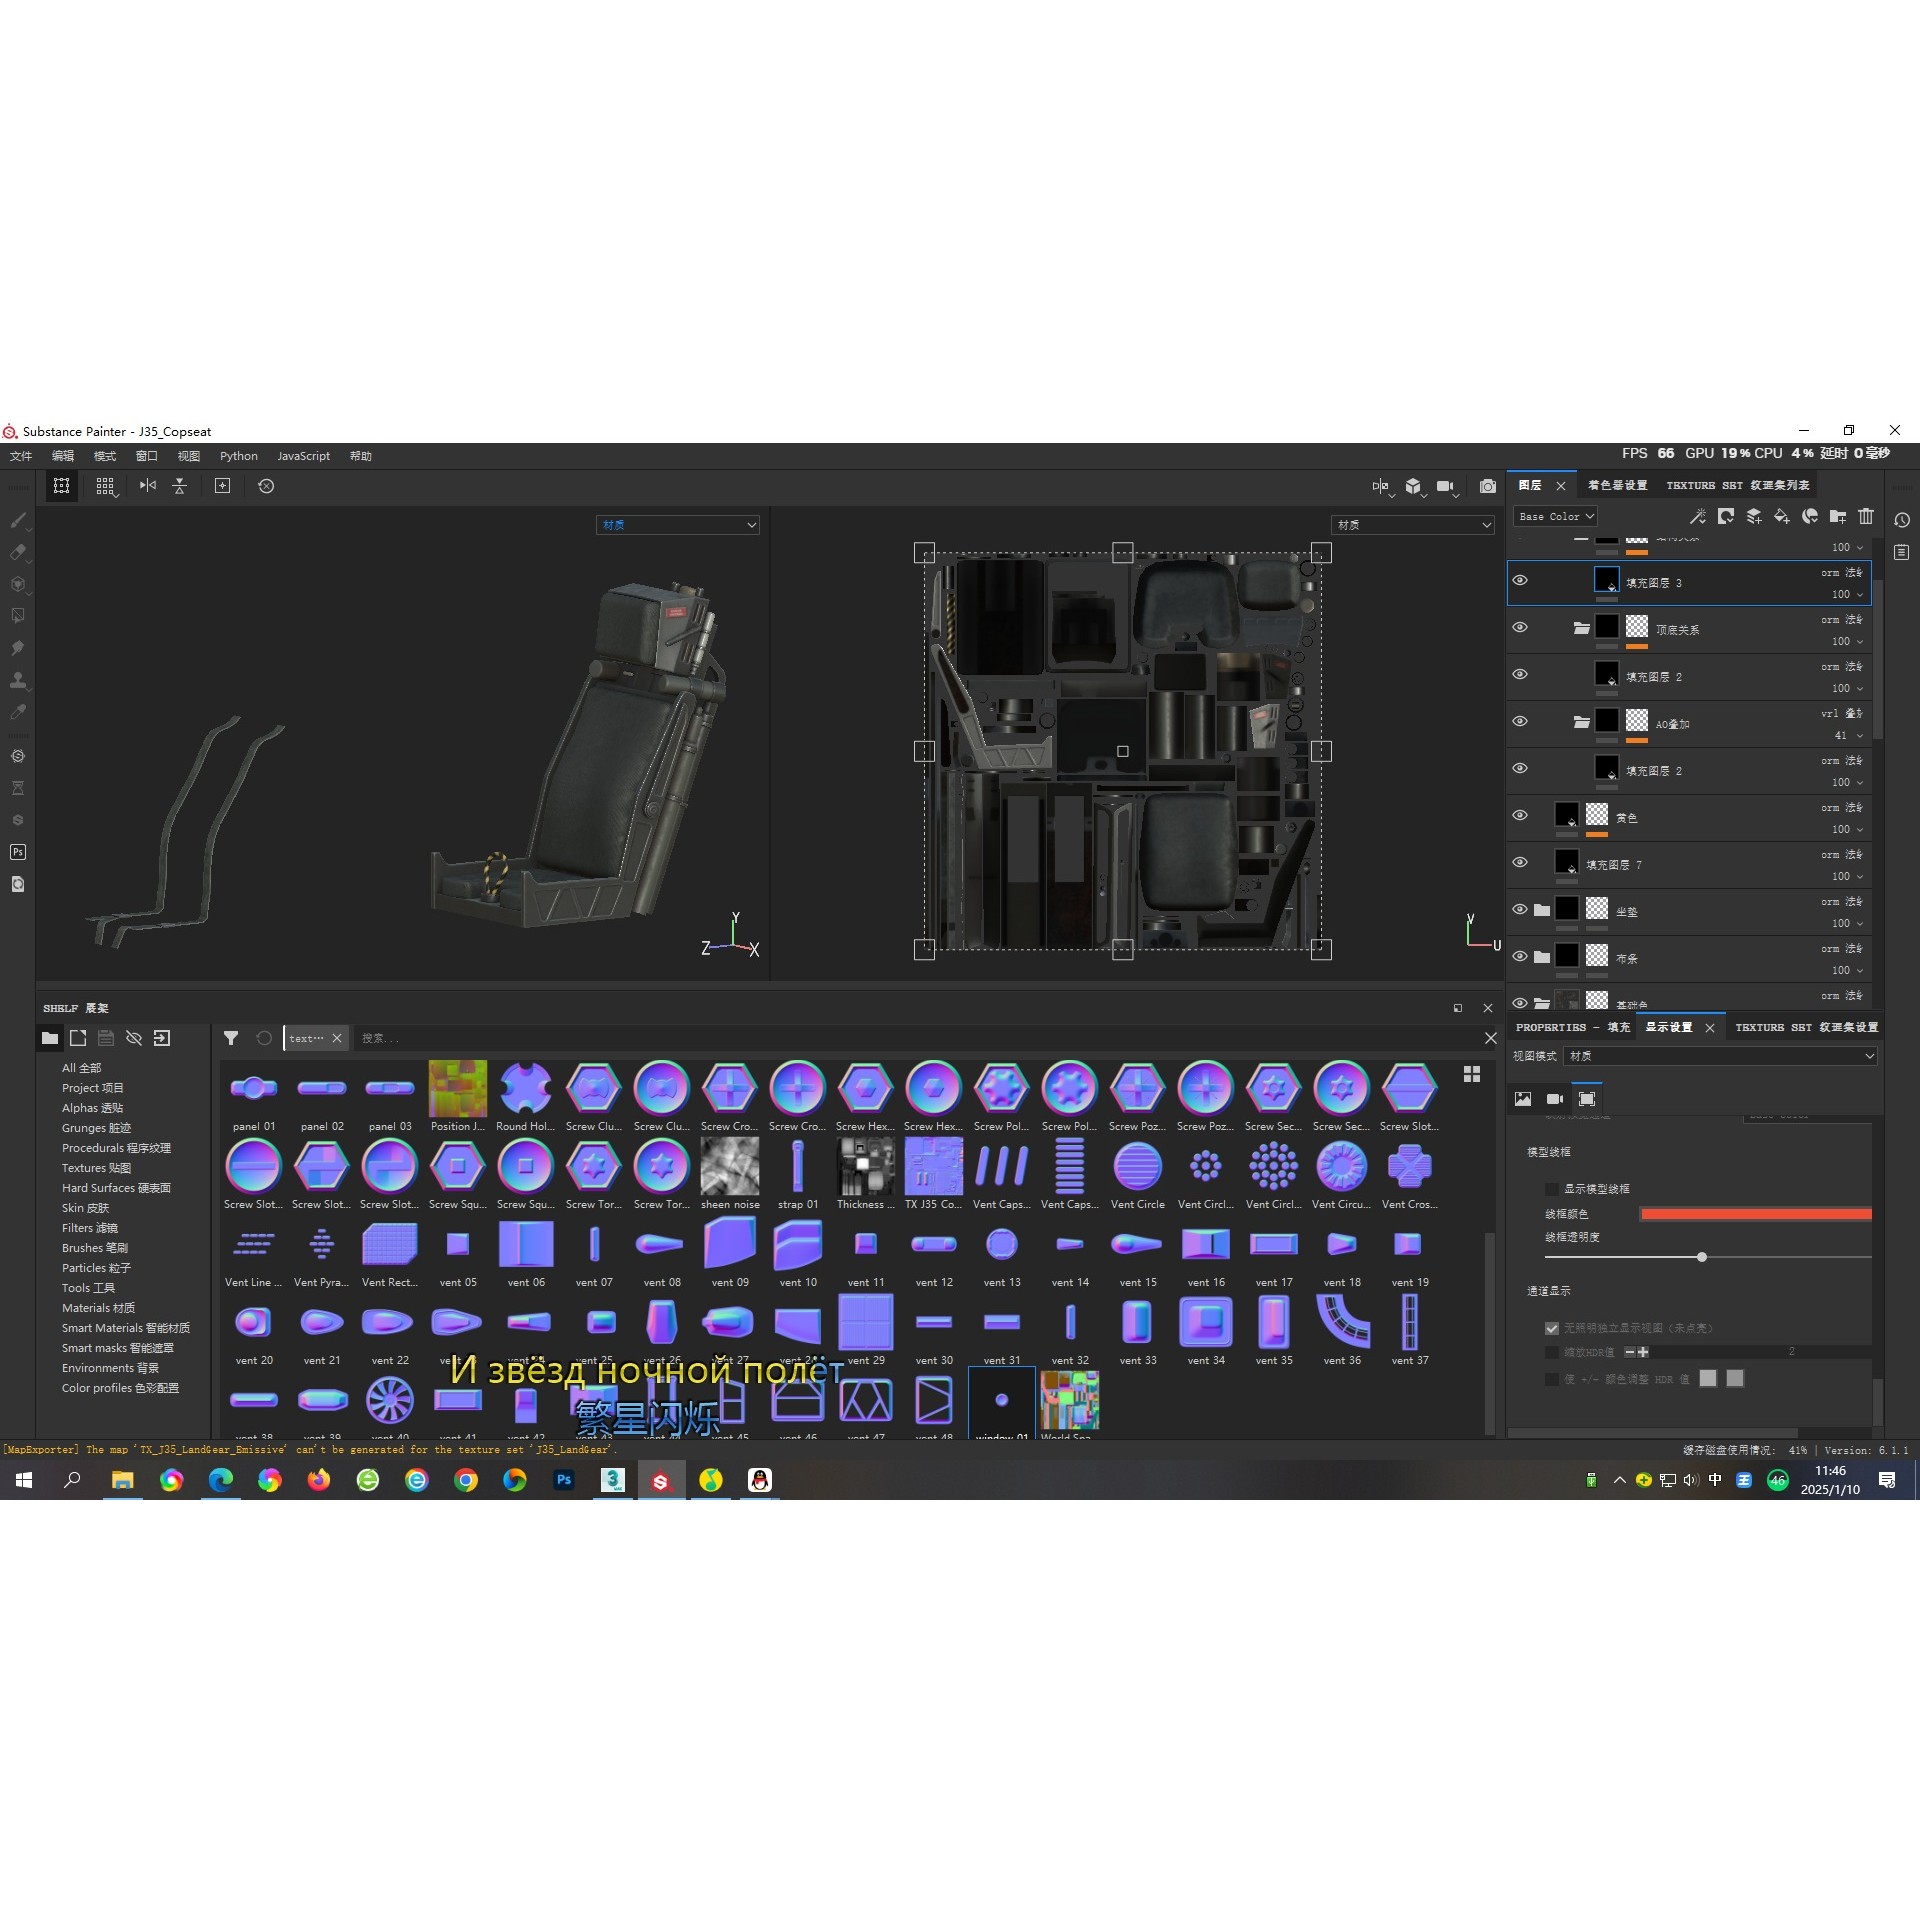The width and height of the screenshot is (1920, 1920).
Task: Select the vent 36 normal thumbnail
Action: point(1342,1323)
